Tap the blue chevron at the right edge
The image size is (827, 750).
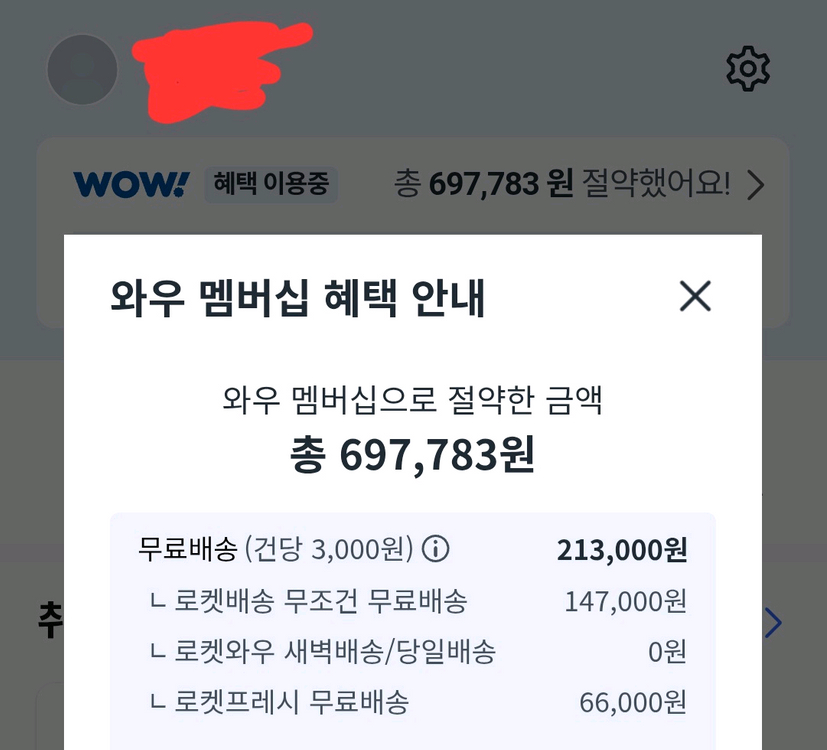click(x=773, y=623)
